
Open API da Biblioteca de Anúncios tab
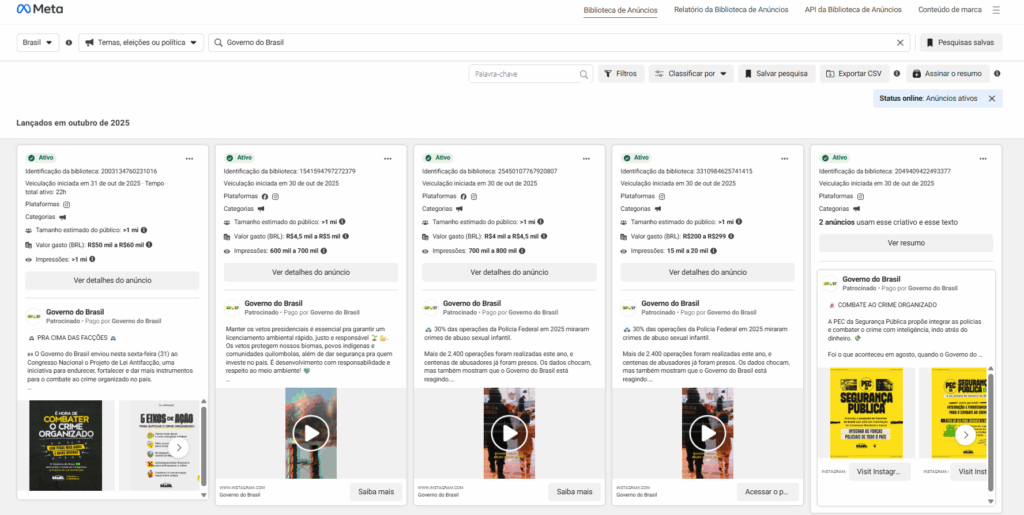(x=852, y=10)
